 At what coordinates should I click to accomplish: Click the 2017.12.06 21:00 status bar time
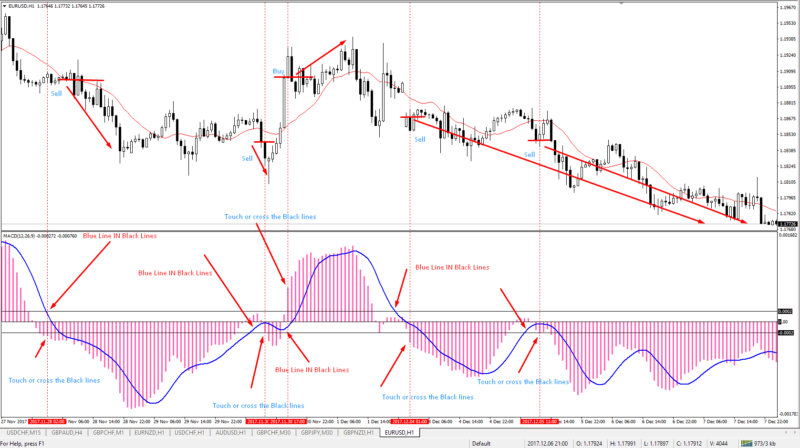(x=547, y=443)
